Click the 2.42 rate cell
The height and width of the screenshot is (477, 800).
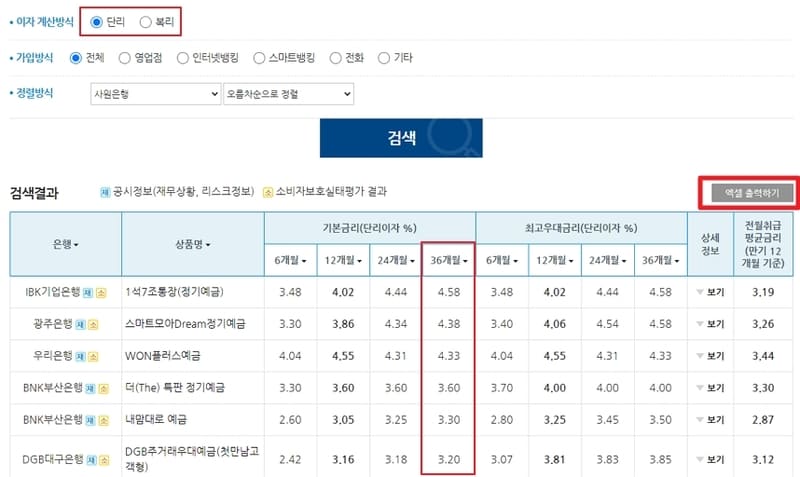tap(290, 460)
